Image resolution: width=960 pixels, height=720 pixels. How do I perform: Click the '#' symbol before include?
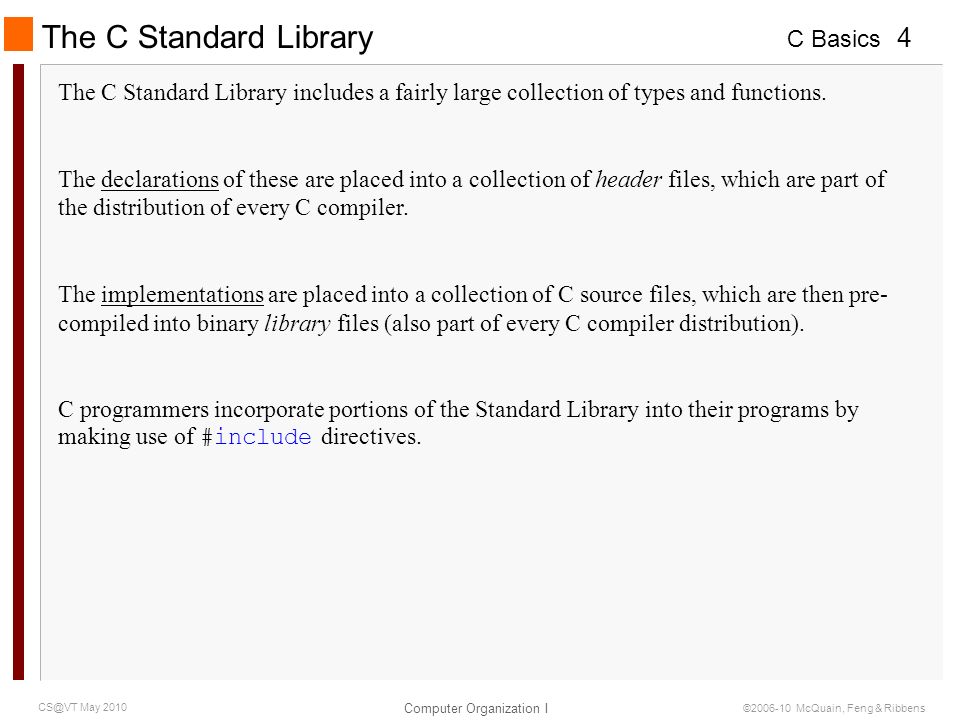tap(208, 437)
